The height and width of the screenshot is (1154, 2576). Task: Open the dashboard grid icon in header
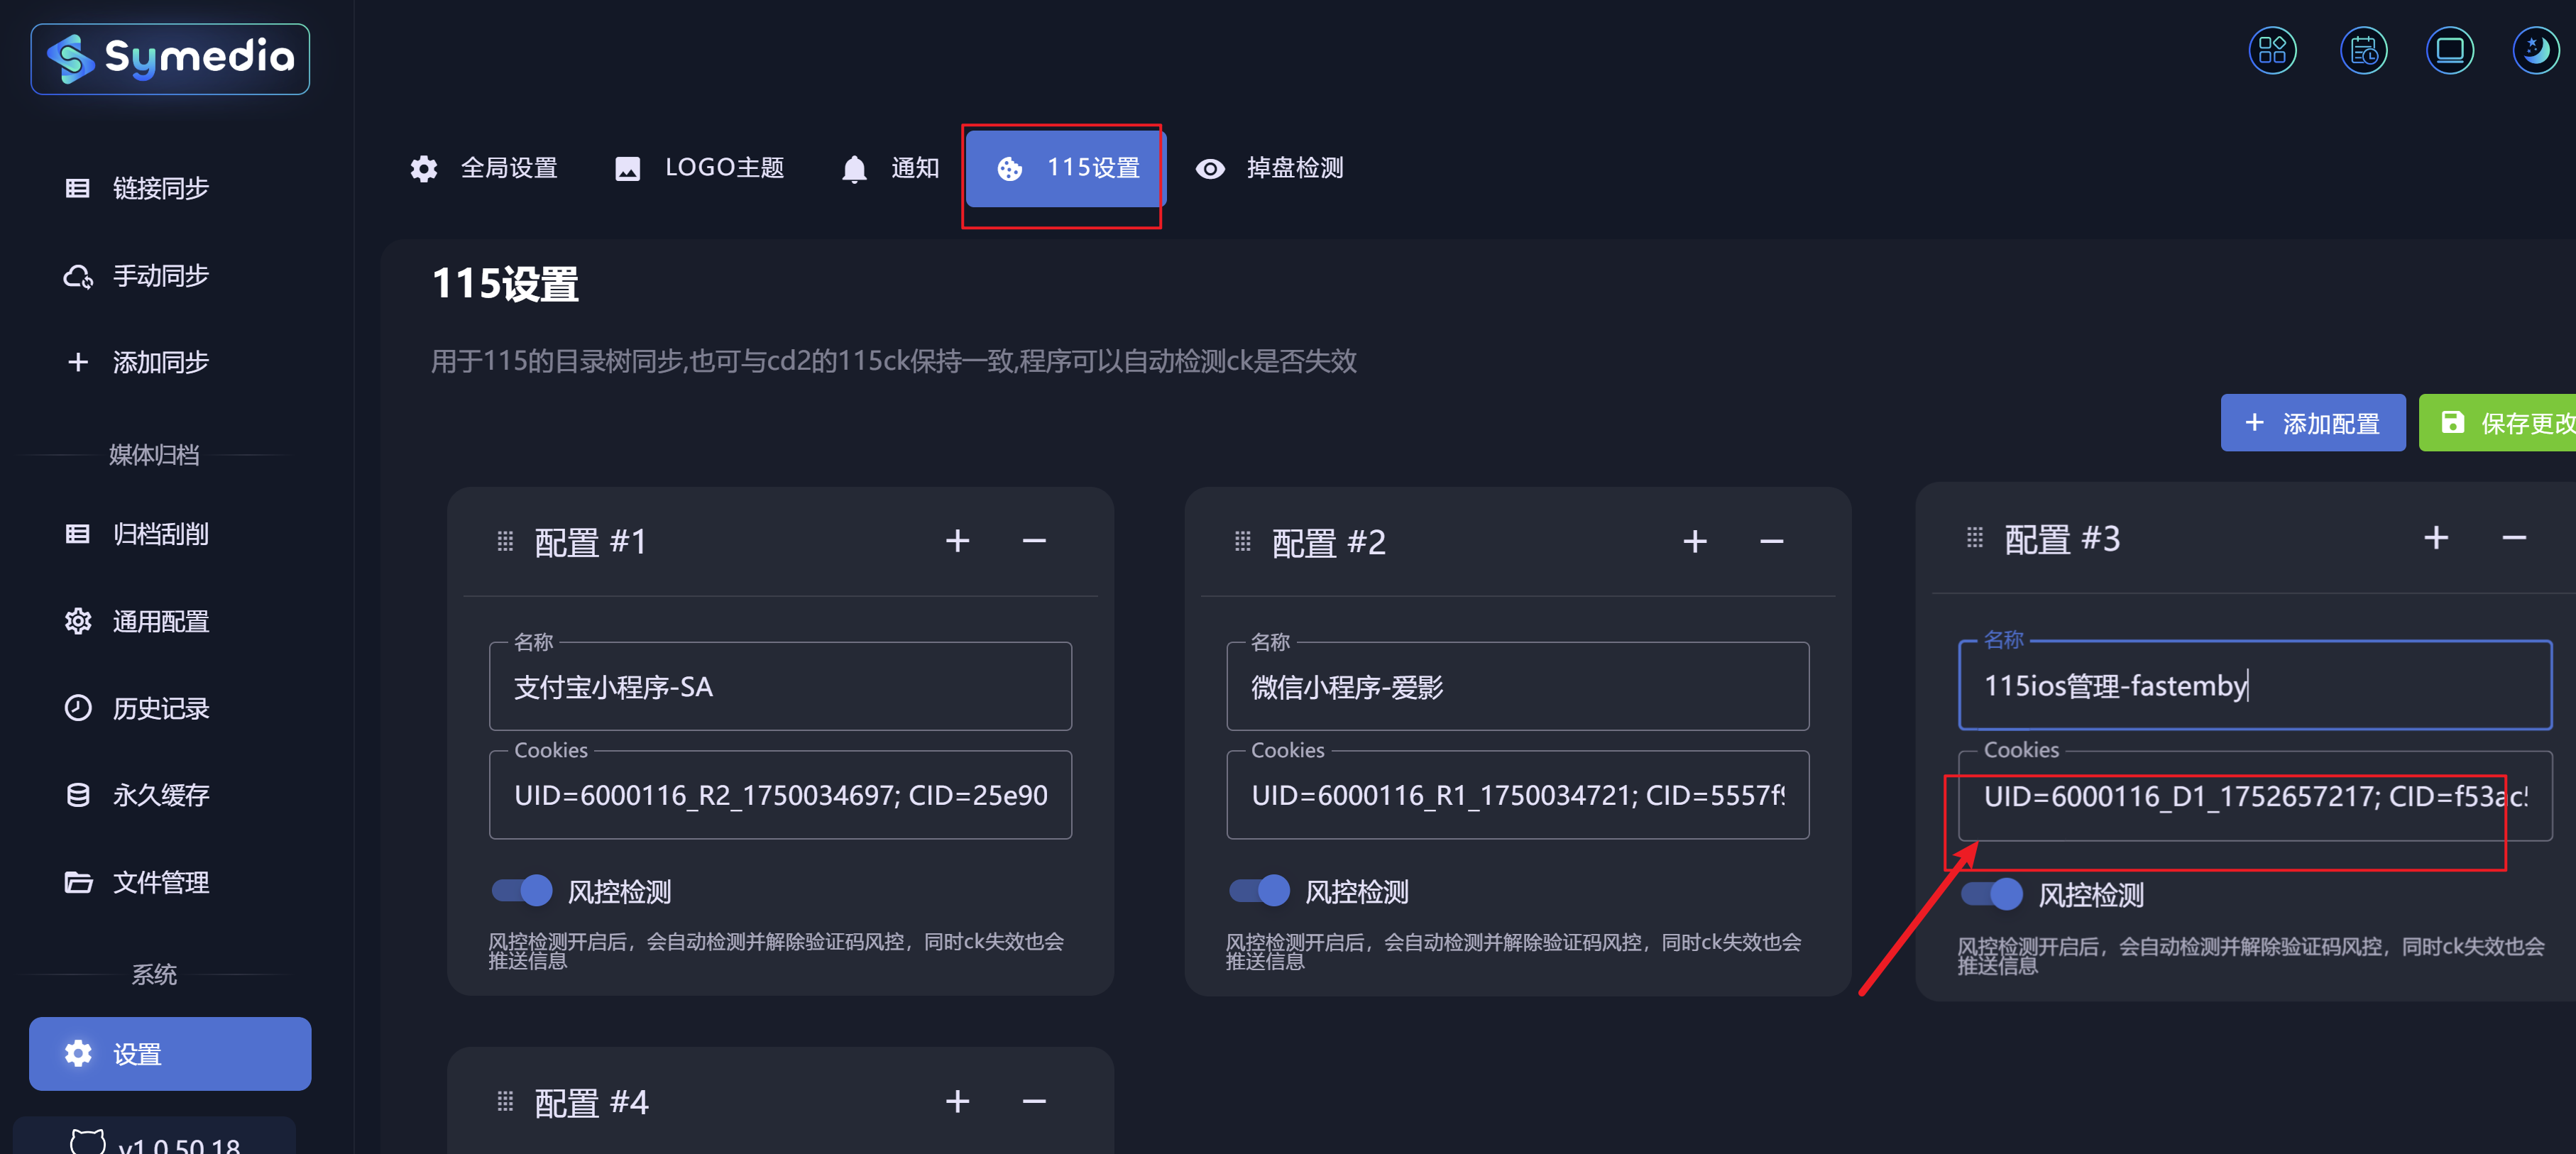pyautogui.click(x=2272, y=50)
